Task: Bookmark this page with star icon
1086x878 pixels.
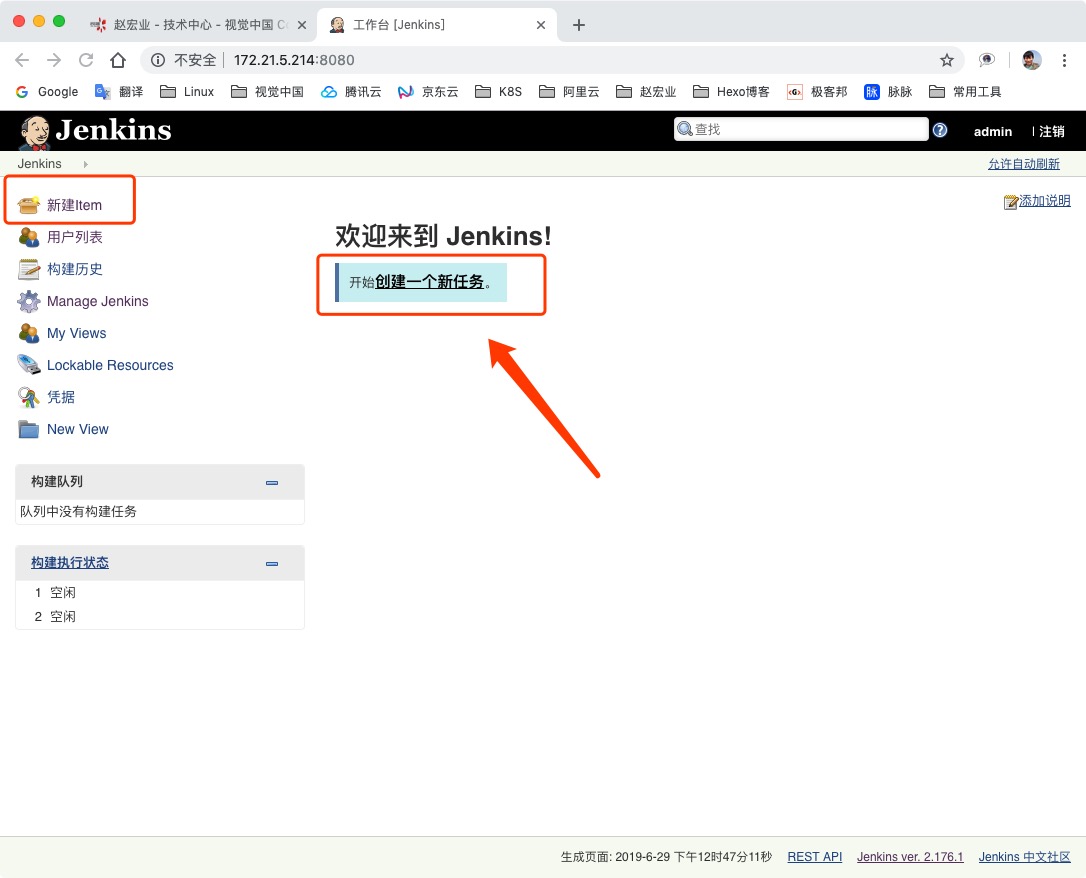Action: click(x=947, y=60)
